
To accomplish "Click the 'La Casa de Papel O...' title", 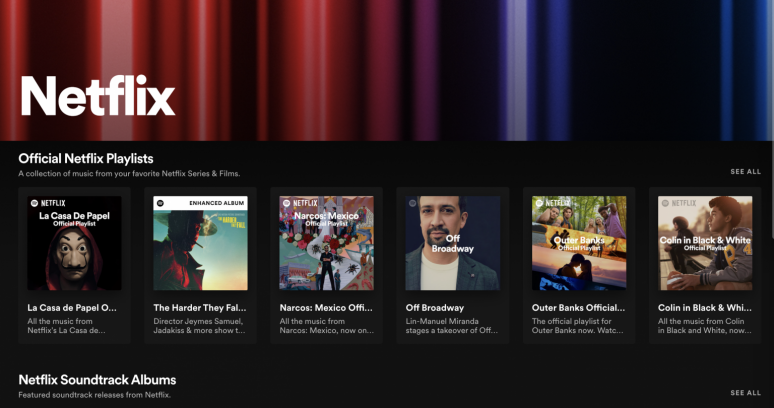I will pos(72,308).
